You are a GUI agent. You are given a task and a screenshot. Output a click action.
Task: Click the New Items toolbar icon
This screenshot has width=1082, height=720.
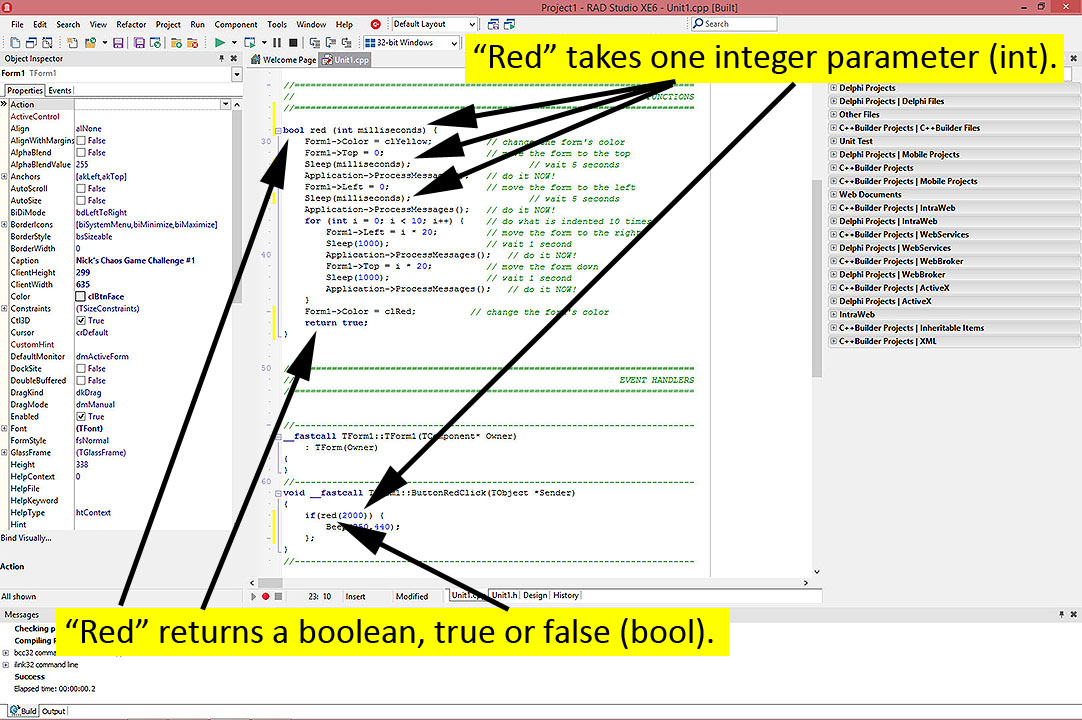coord(72,43)
